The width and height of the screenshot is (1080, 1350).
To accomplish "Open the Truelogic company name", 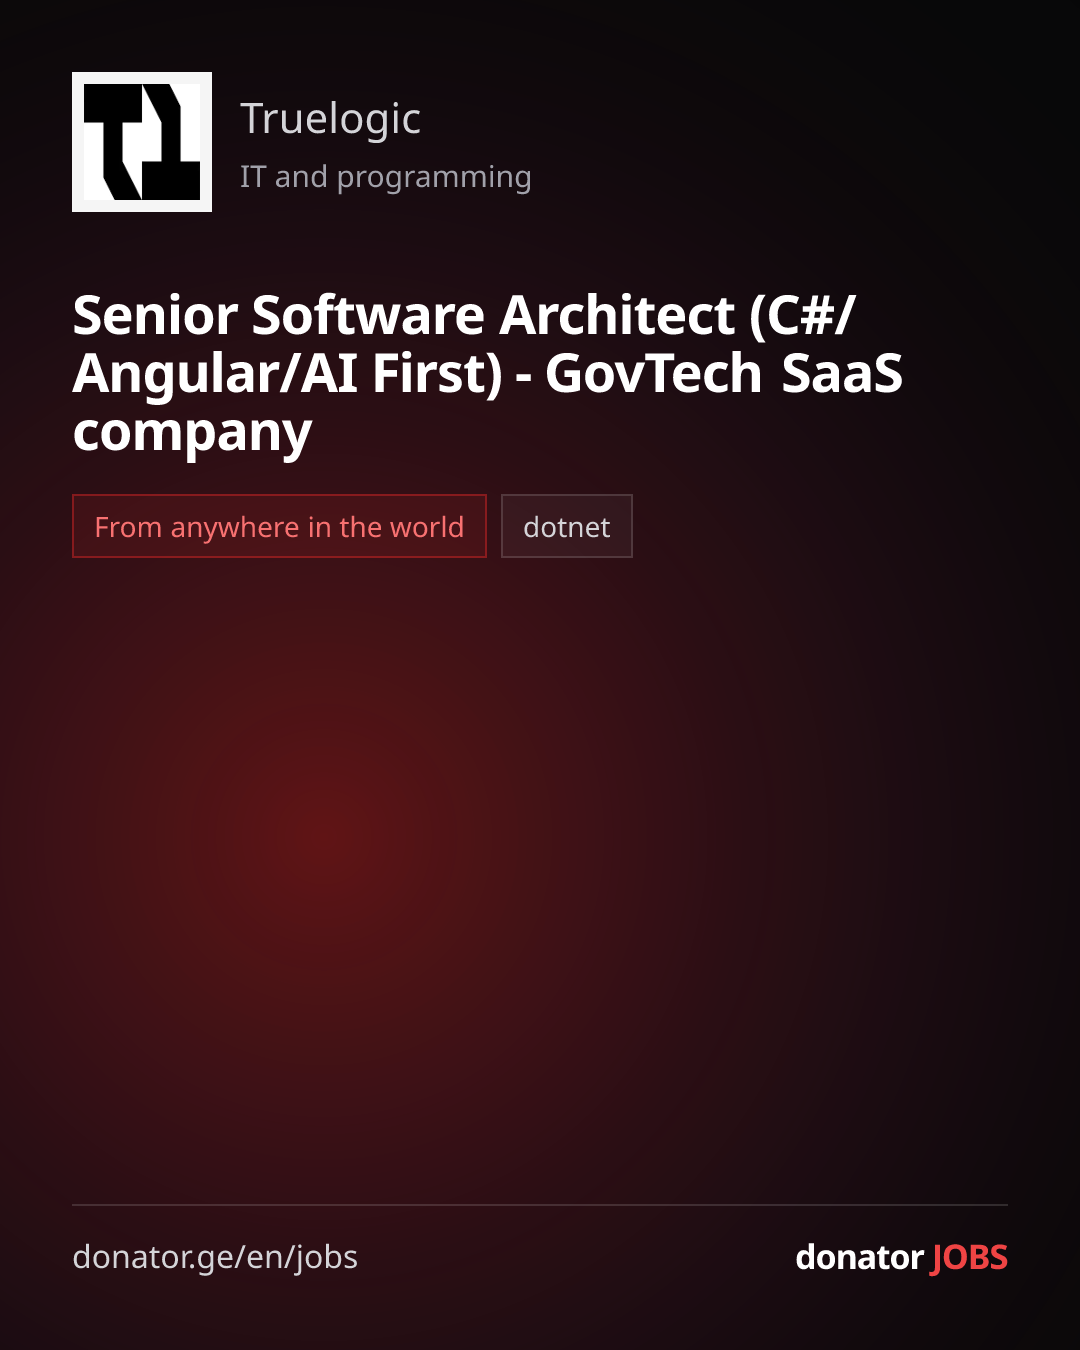I will pos(330,119).
